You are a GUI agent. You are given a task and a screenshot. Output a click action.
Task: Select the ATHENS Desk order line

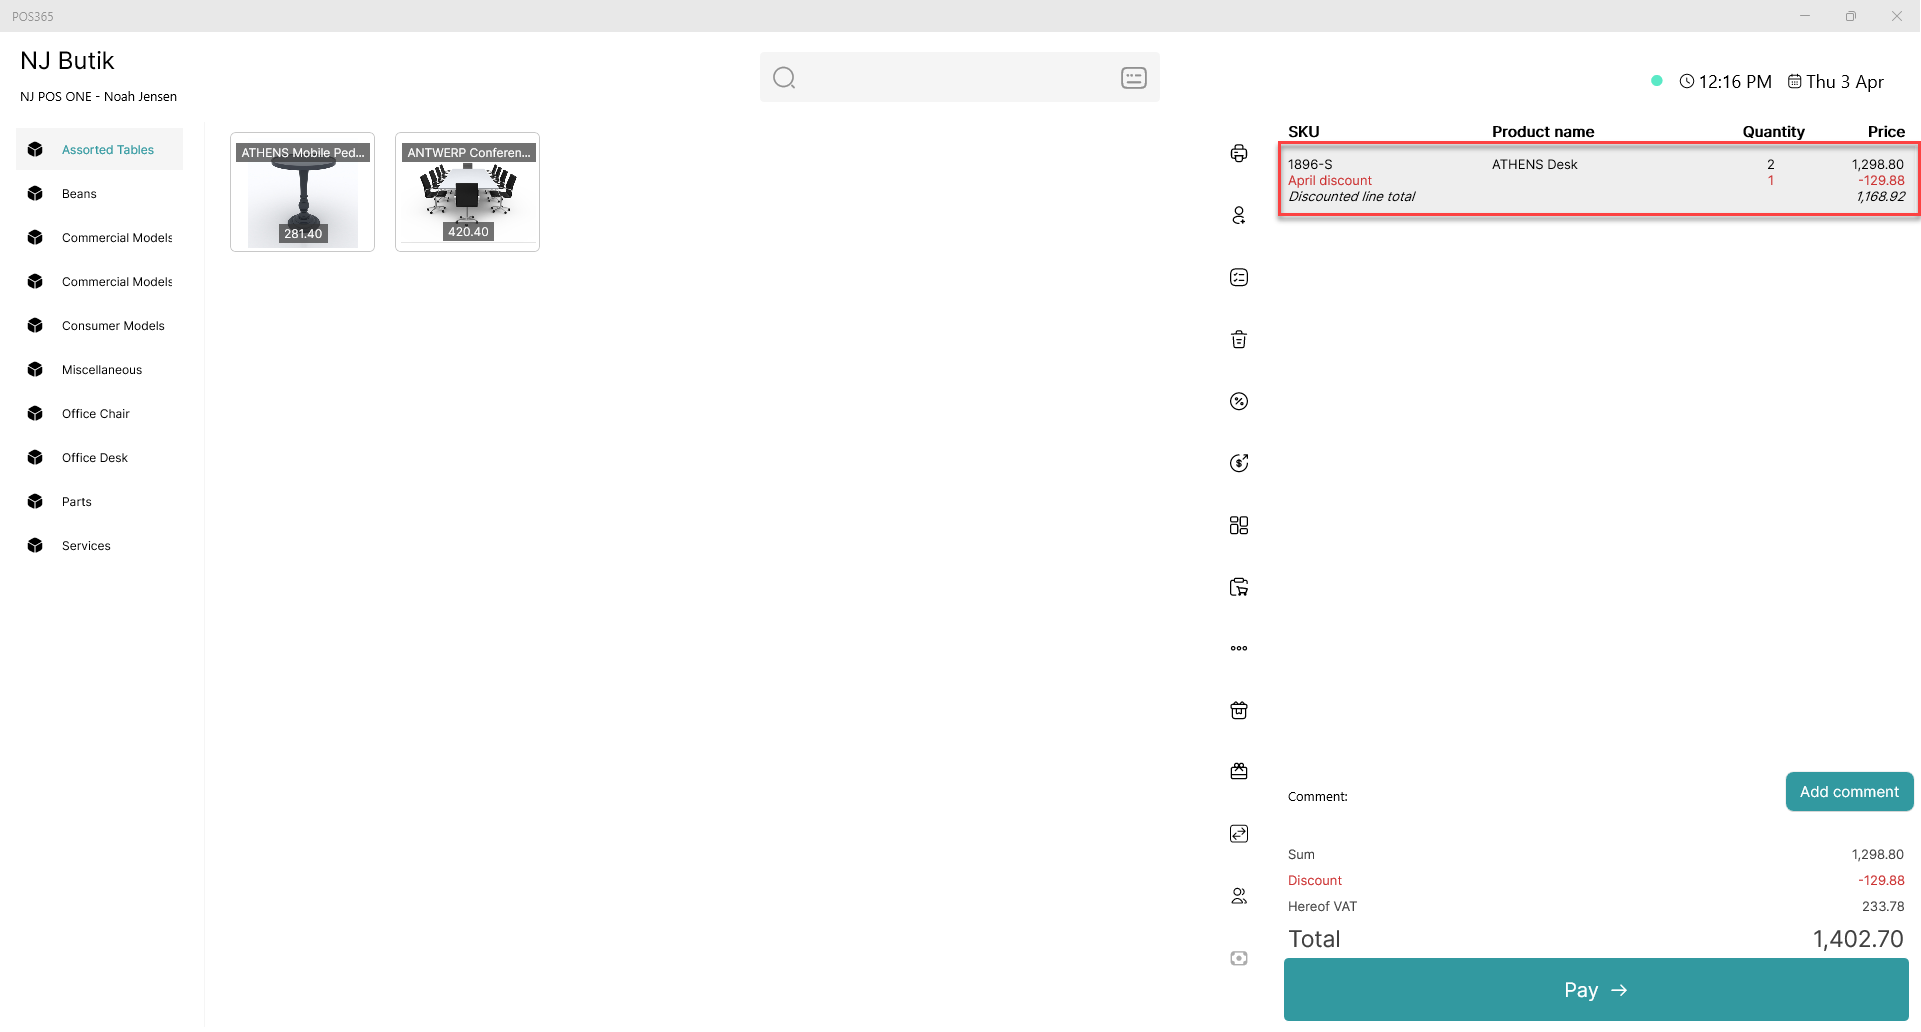click(x=1598, y=180)
